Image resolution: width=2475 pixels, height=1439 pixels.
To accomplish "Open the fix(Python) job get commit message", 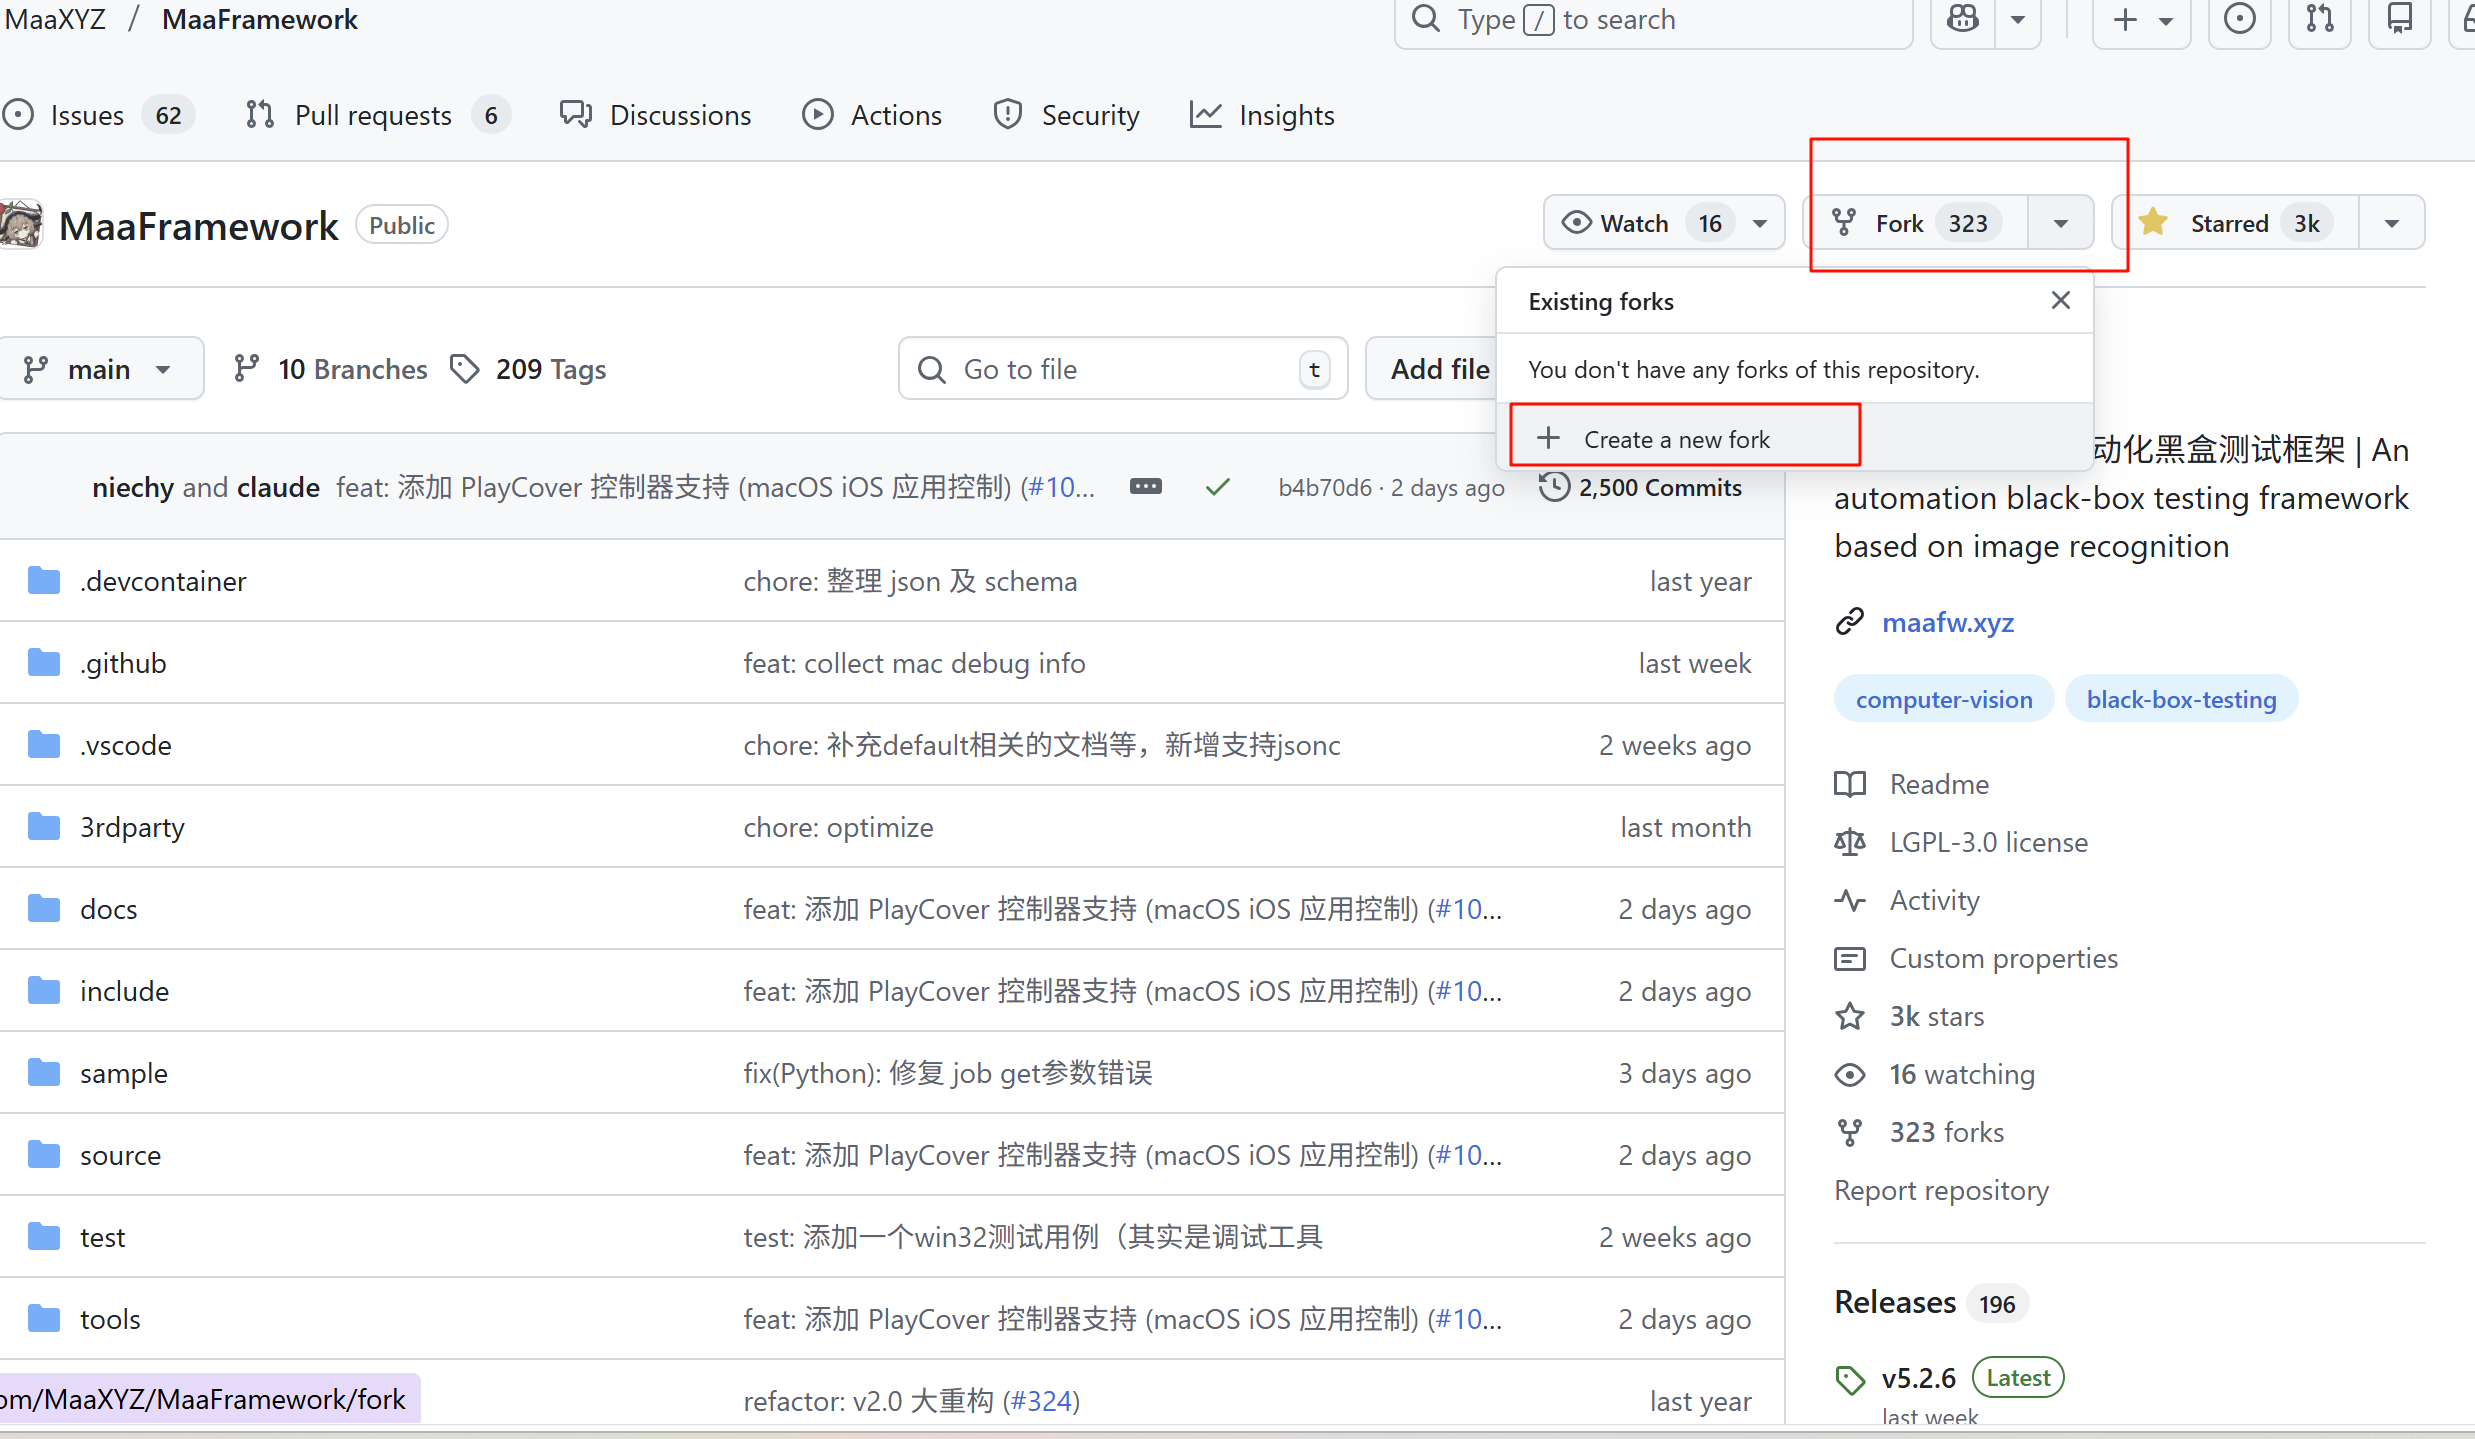I will [948, 1073].
